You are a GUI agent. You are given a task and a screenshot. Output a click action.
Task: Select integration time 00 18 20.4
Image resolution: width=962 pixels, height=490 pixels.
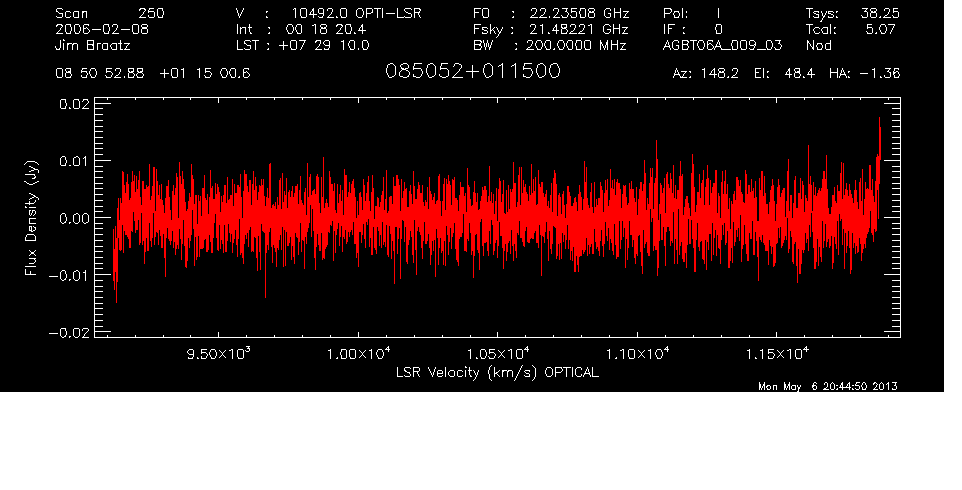pos(326,29)
